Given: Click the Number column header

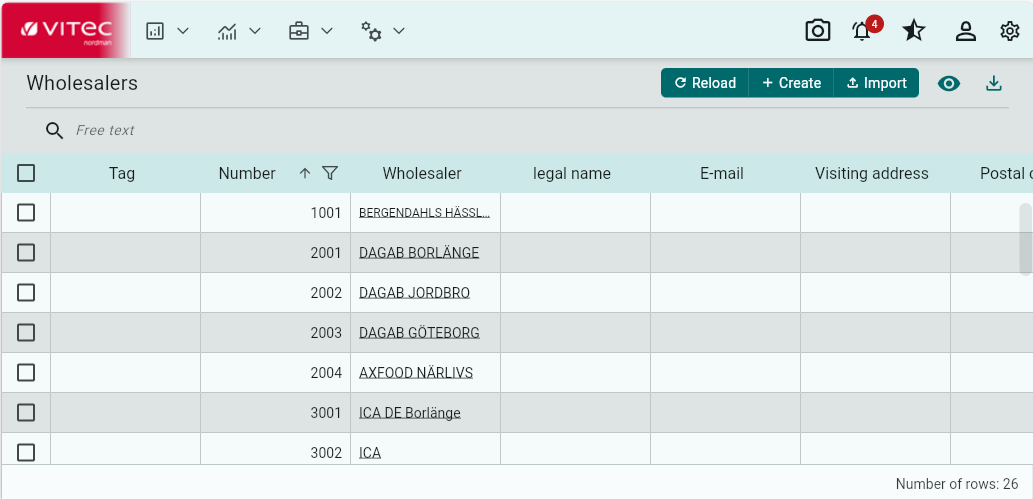Looking at the screenshot, I should 247,173.
